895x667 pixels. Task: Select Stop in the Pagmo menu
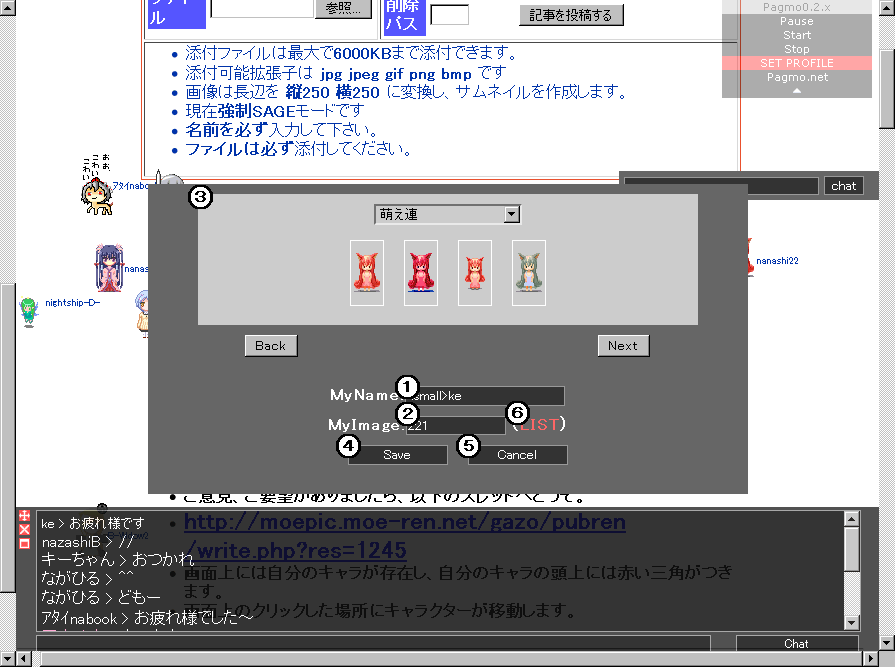797,49
